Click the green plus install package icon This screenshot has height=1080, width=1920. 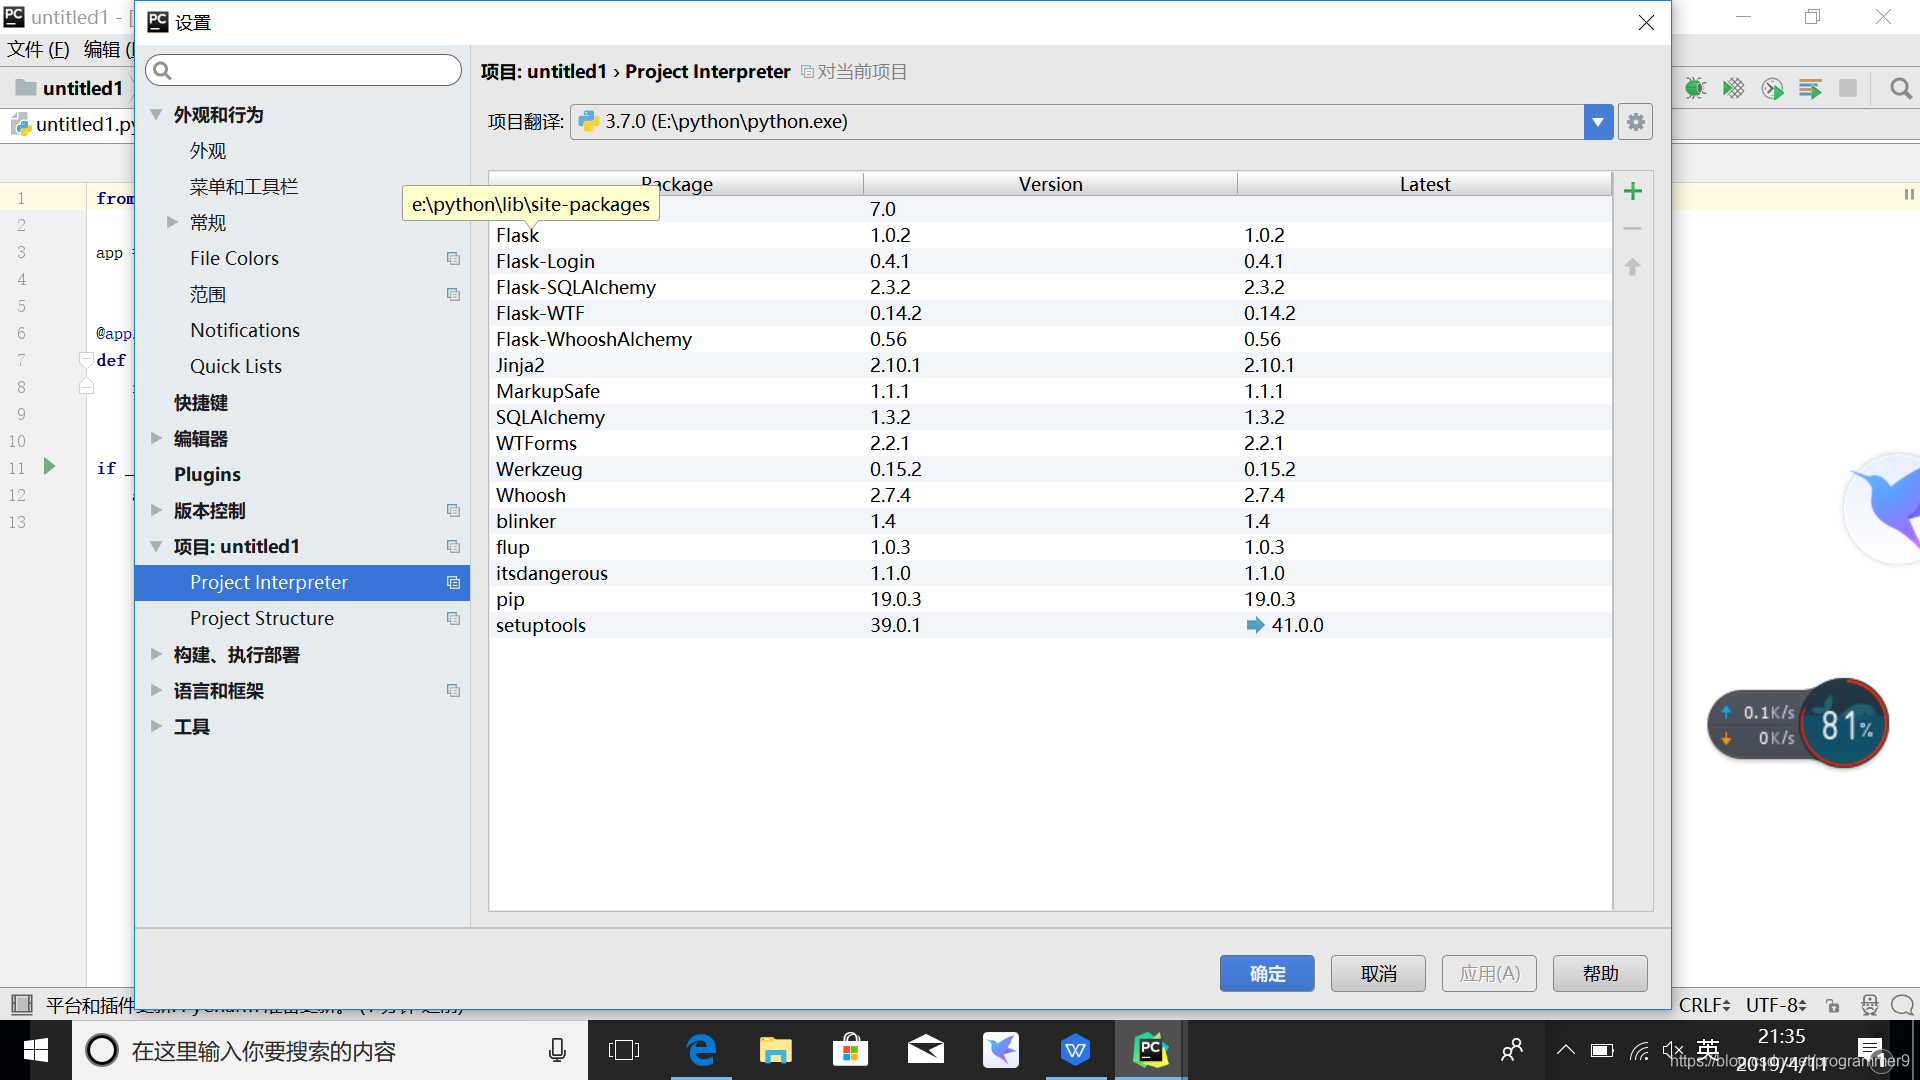(1632, 191)
